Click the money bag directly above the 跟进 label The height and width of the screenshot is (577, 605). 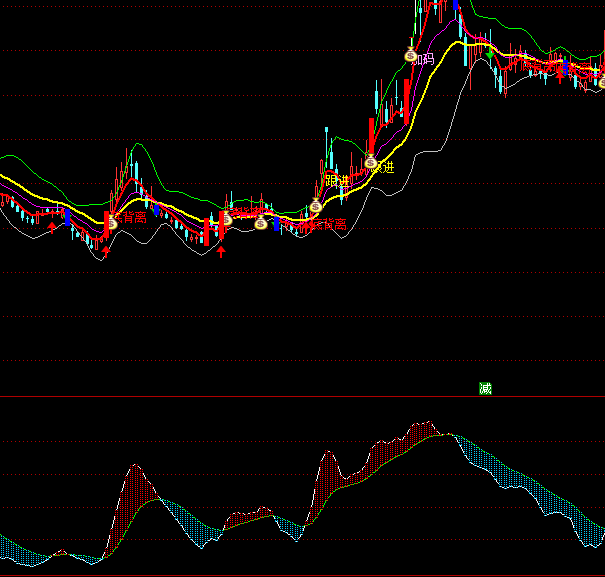coord(370,162)
